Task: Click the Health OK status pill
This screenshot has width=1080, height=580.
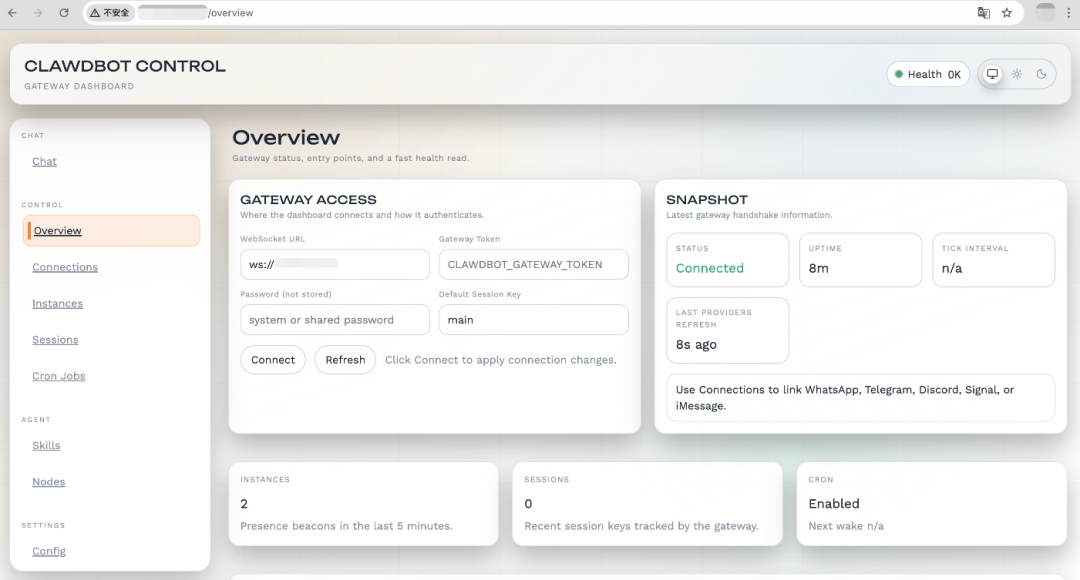Action: pyautogui.click(x=927, y=74)
